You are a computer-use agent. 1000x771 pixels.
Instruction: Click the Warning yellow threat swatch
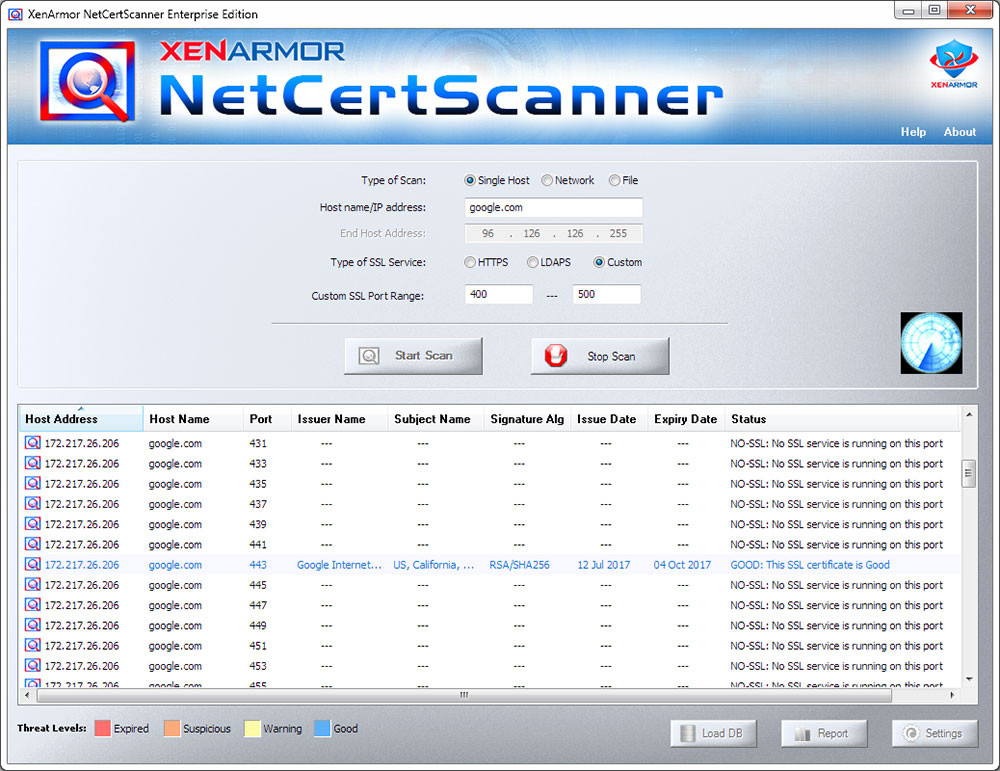coord(252,728)
